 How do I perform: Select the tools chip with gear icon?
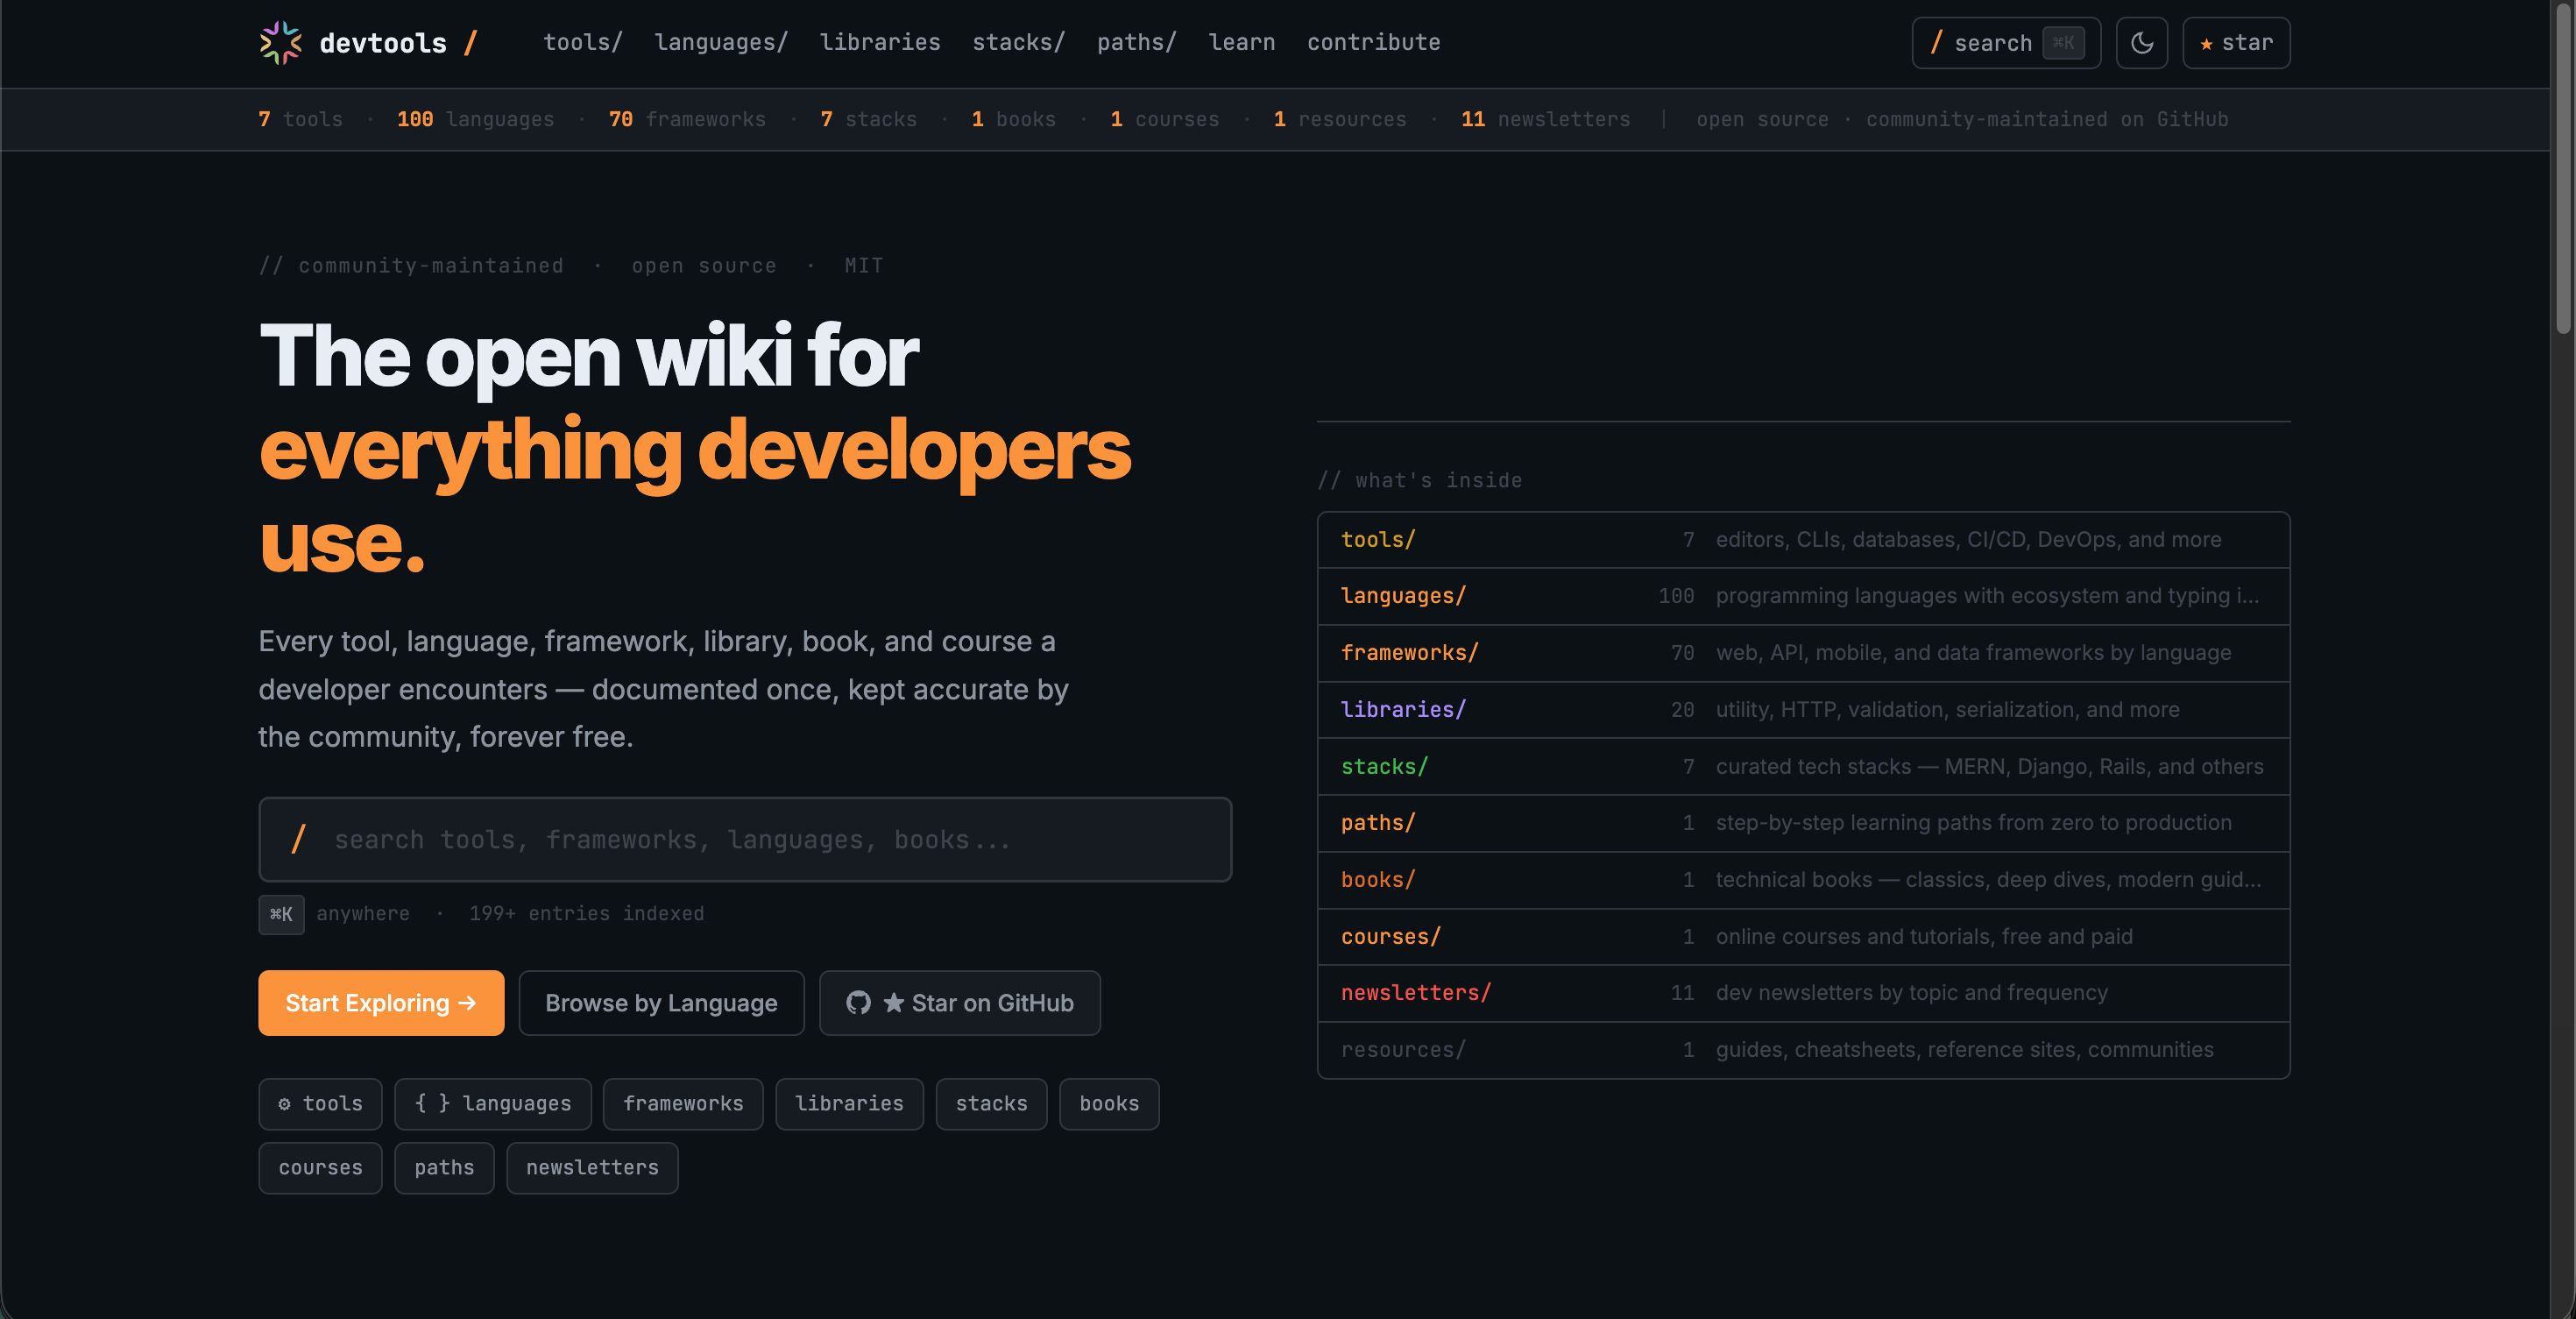point(320,1103)
